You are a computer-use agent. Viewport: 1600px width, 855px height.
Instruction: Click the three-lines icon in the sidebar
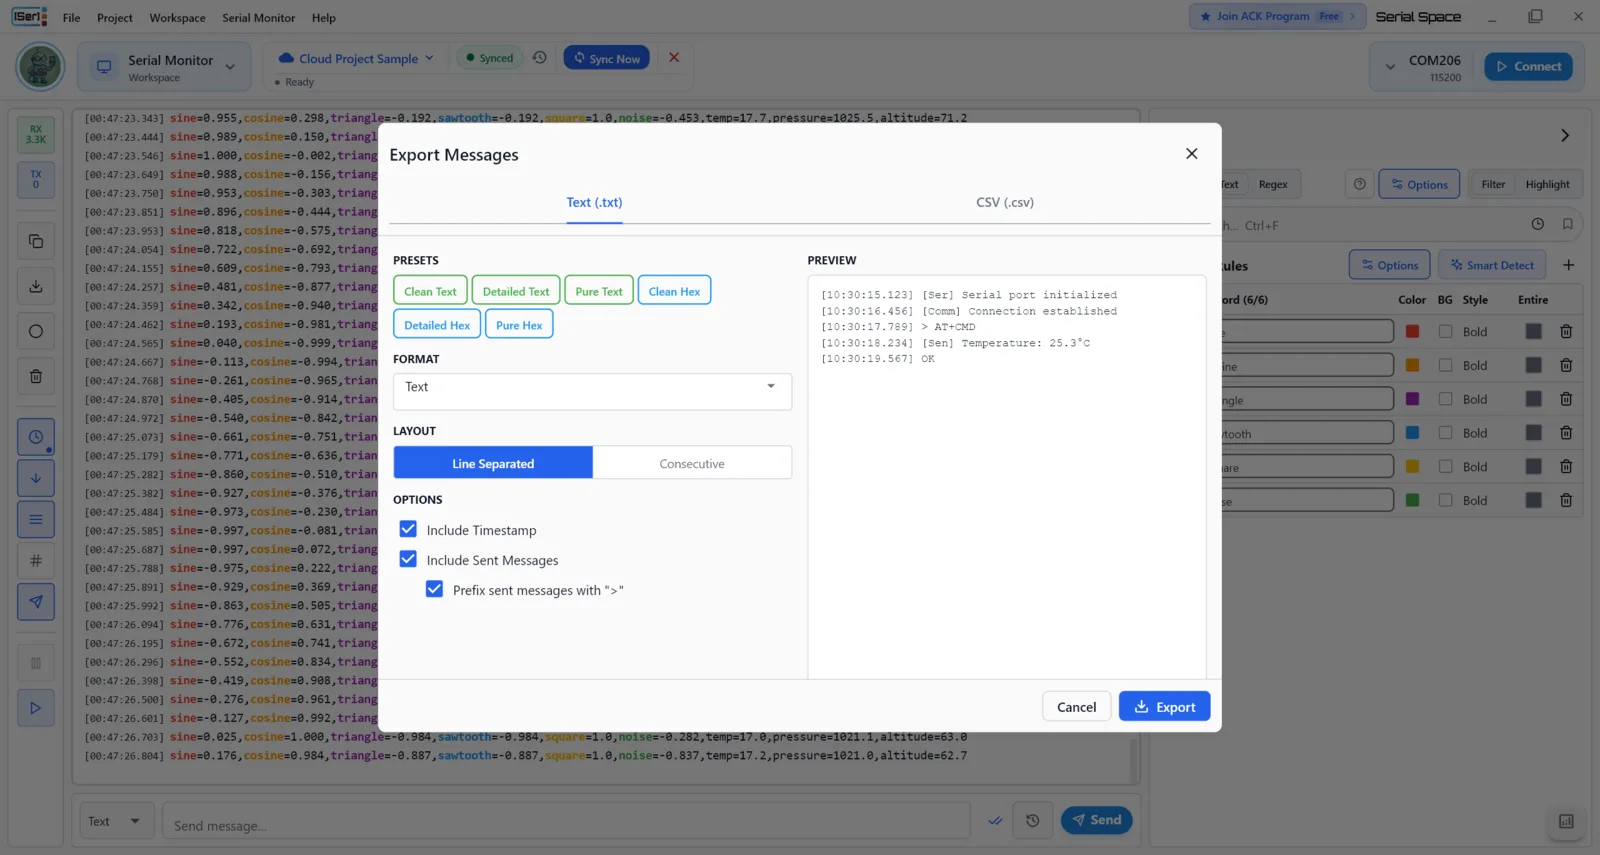click(36, 519)
